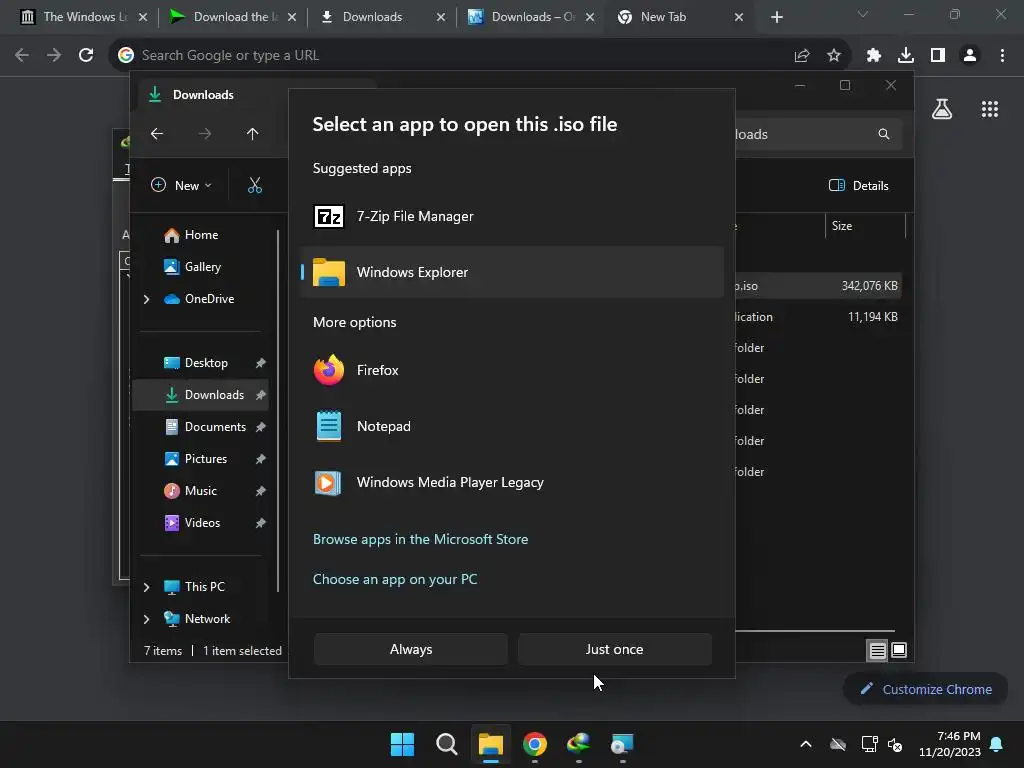Open OneDrive in the sidebar
This screenshot has width=1024, height=768.
[x=199, y=299]
